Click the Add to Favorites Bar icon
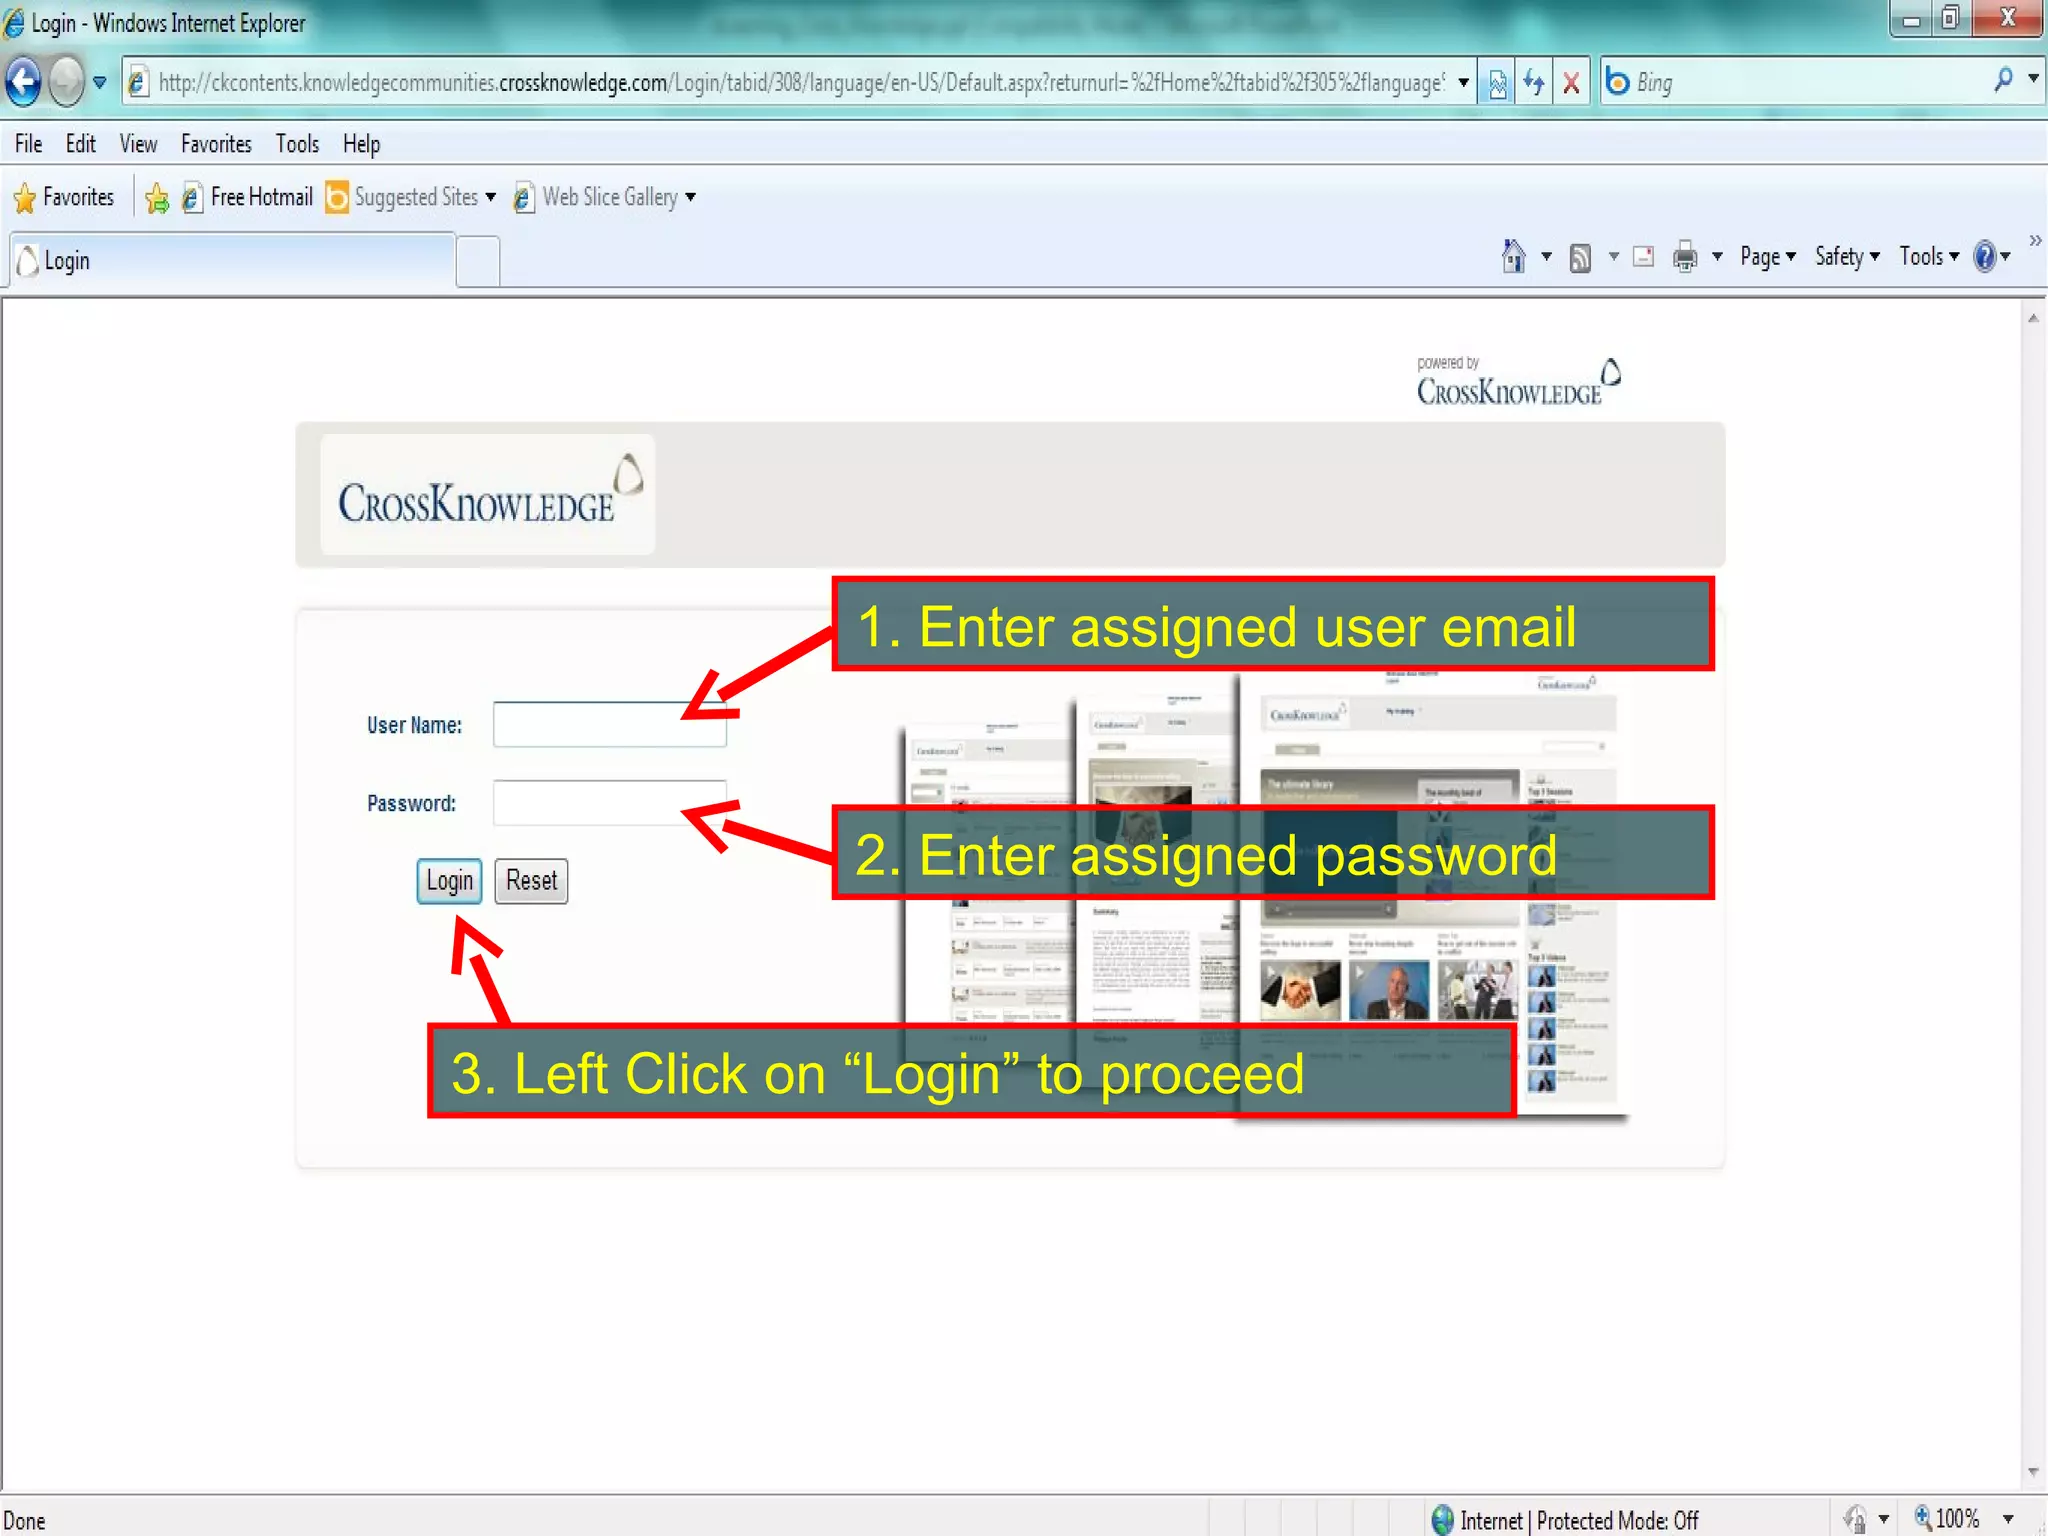This screenshot has height=1536, width=2048. click(157, 198)
